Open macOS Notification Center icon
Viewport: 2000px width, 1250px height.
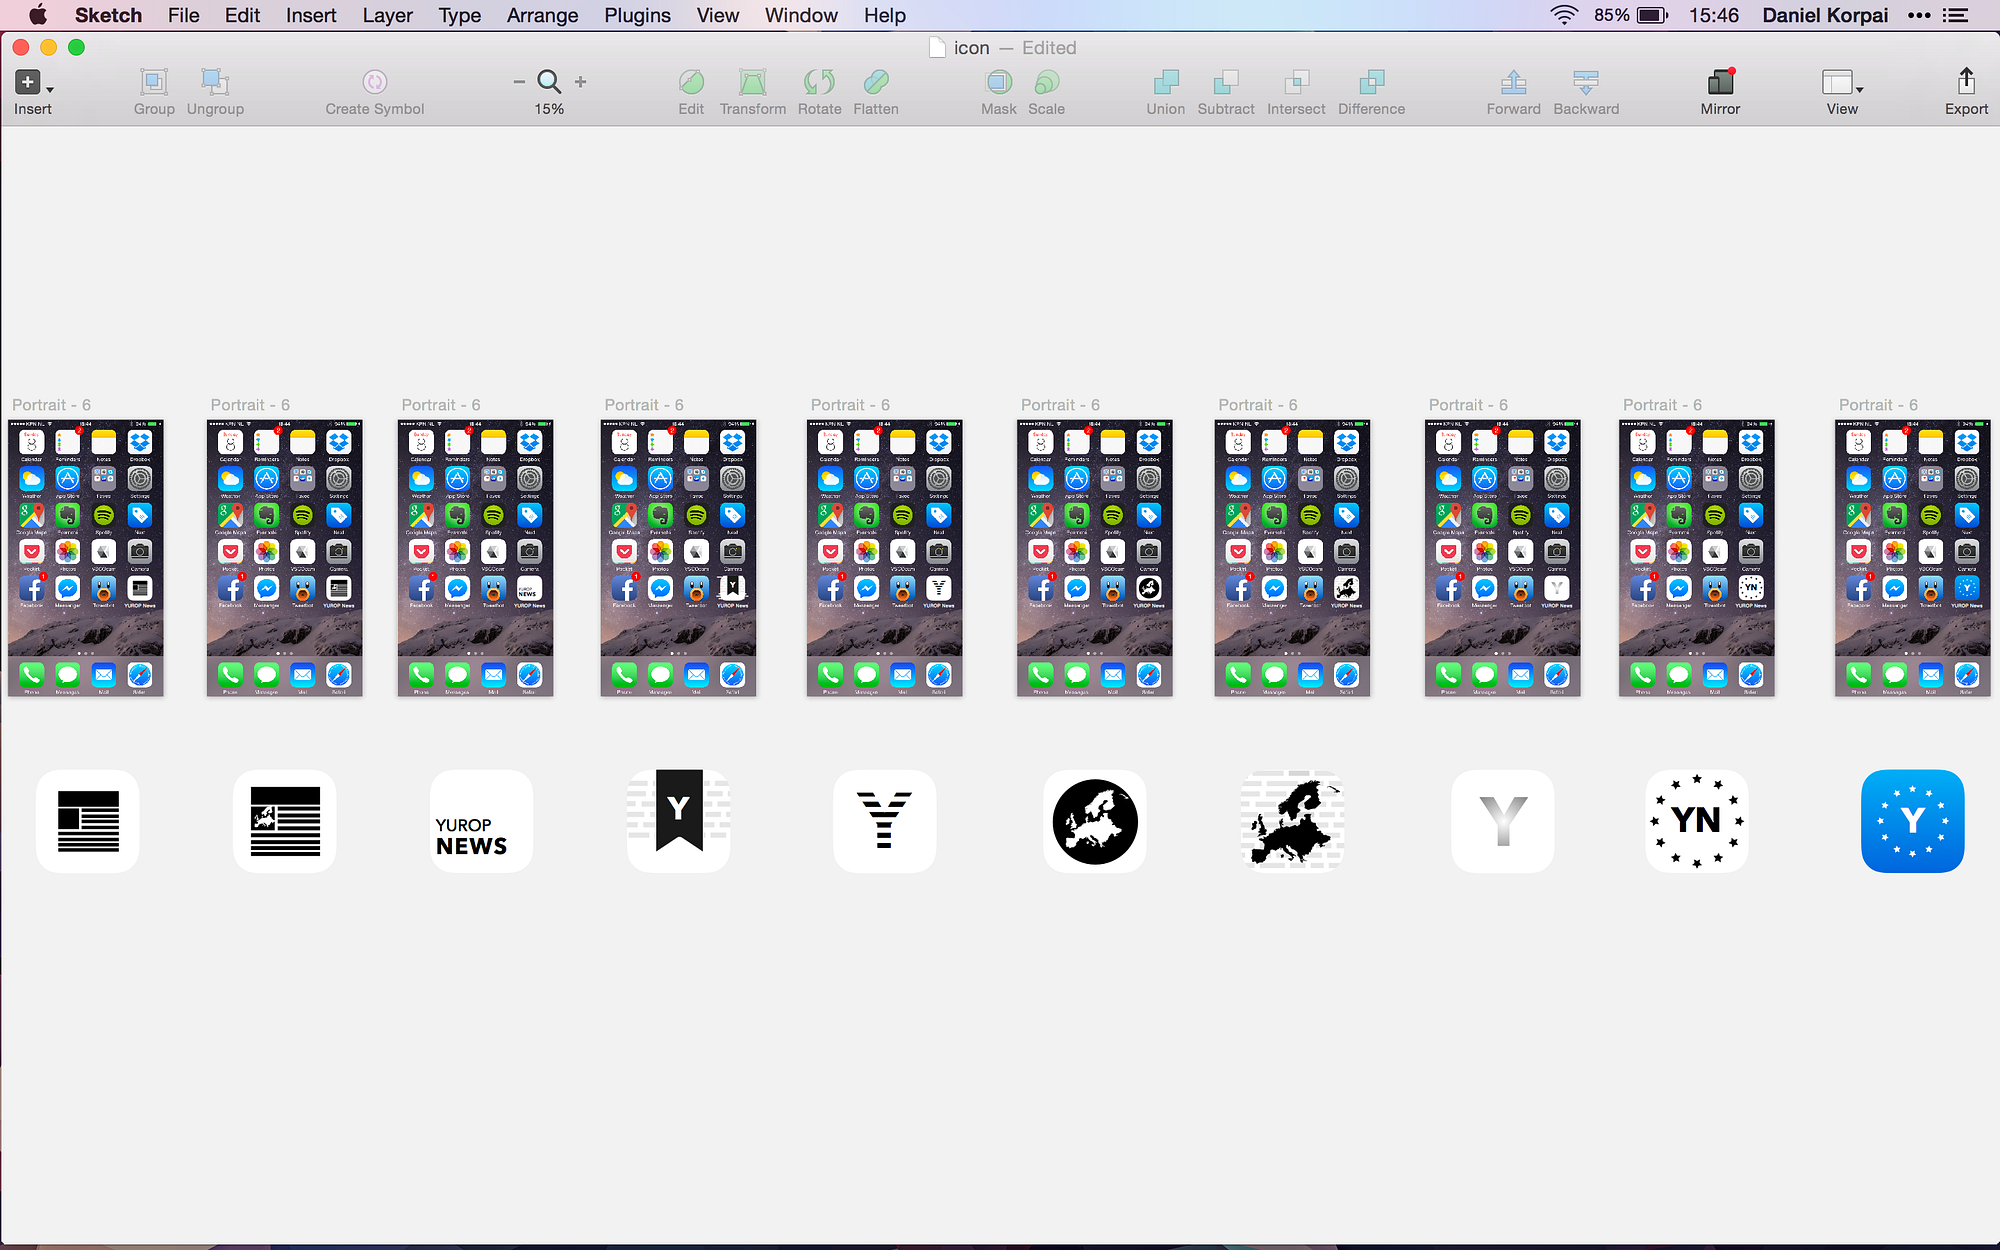pos(1955,15)
